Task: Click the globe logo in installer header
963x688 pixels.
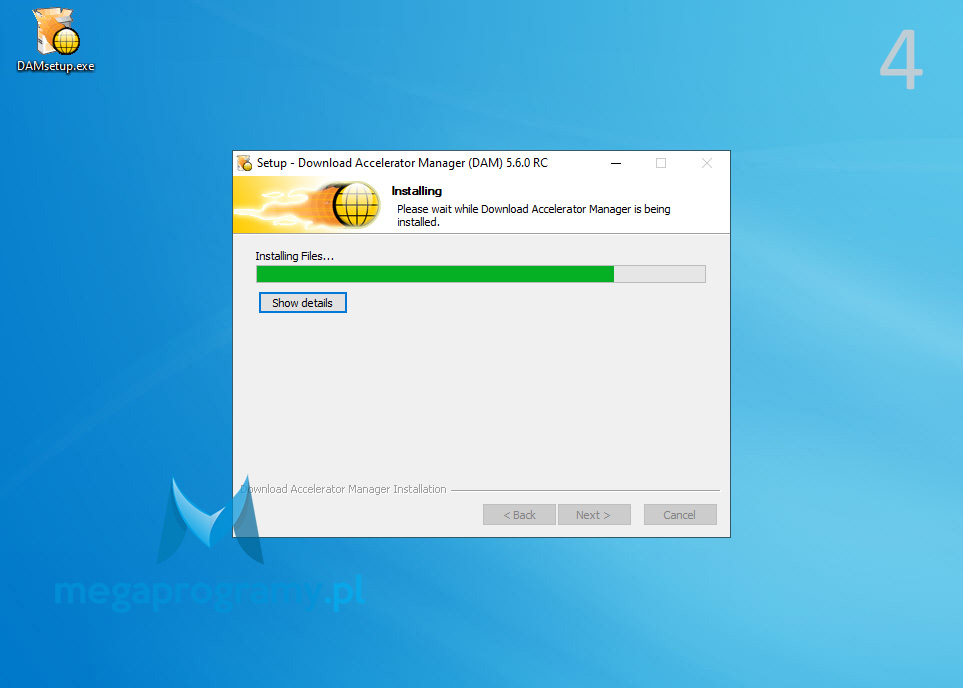Action: (x=356, y=205)
